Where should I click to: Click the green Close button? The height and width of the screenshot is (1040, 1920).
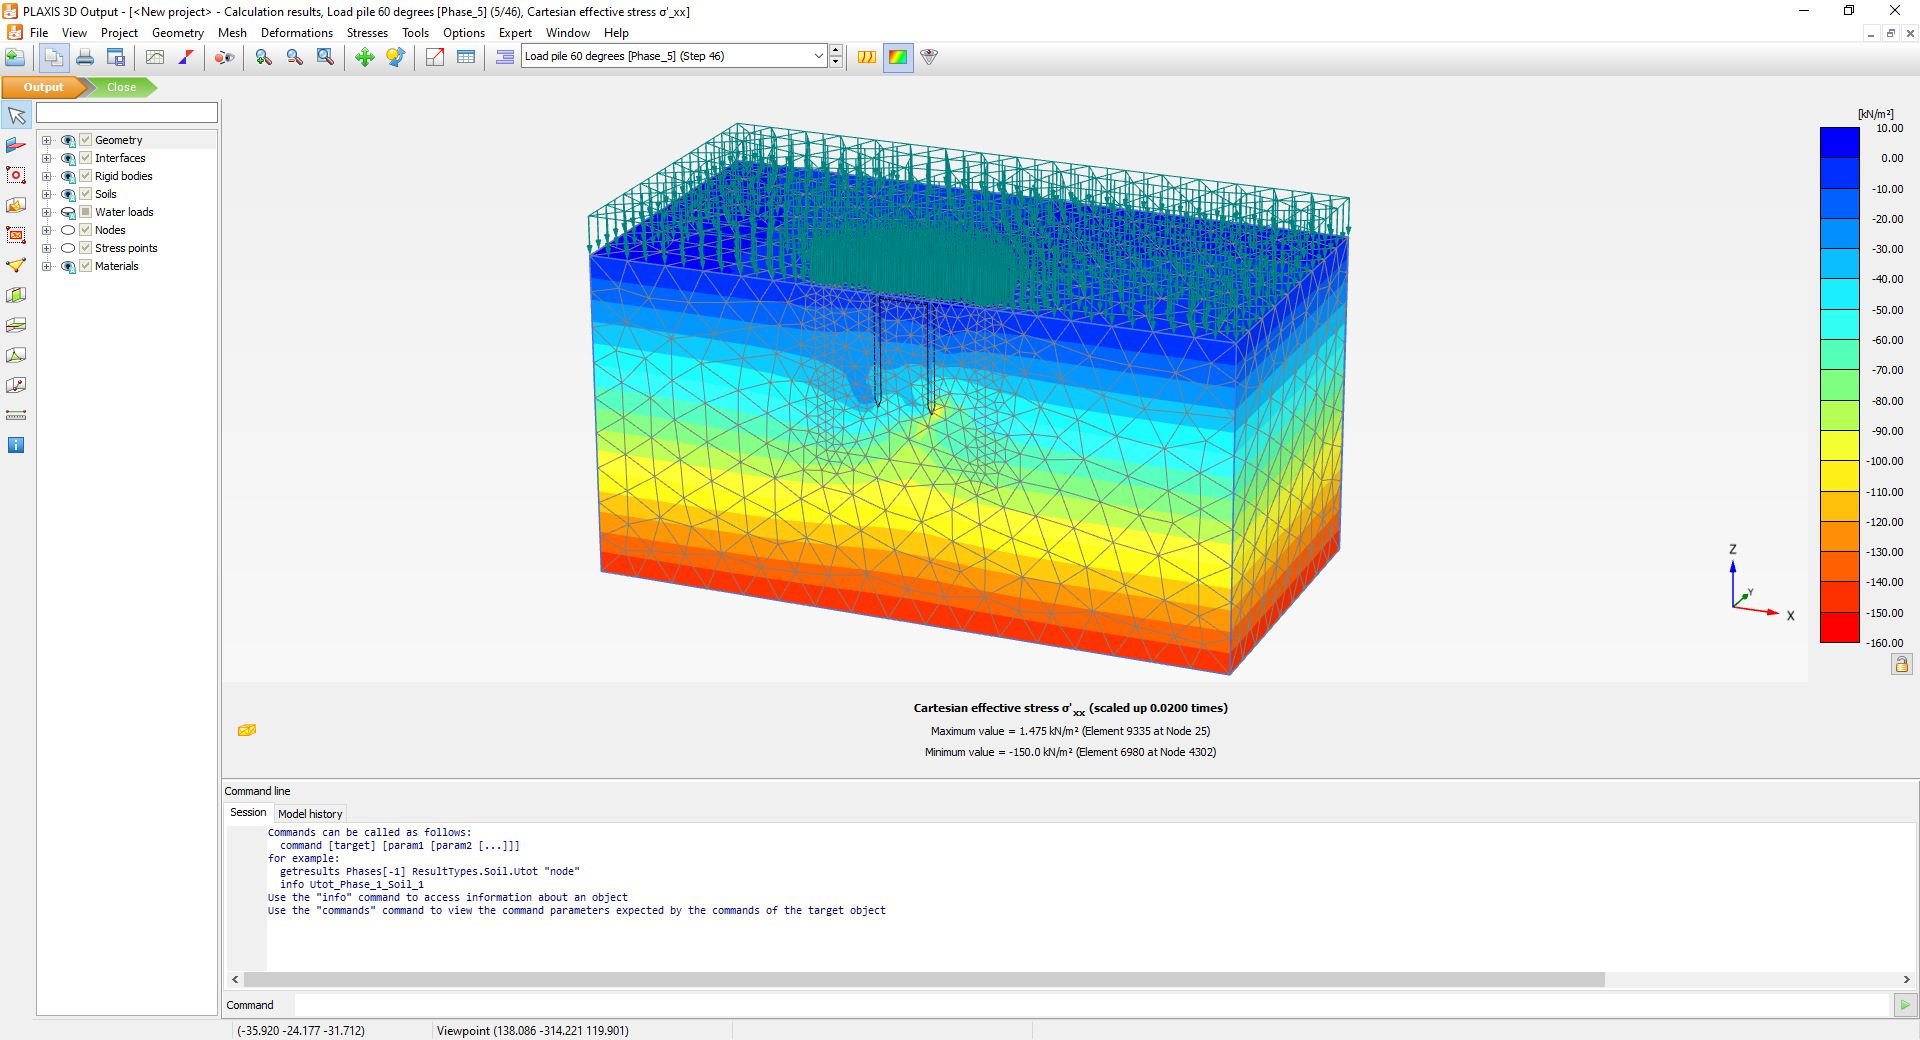[x=122, y=87]
